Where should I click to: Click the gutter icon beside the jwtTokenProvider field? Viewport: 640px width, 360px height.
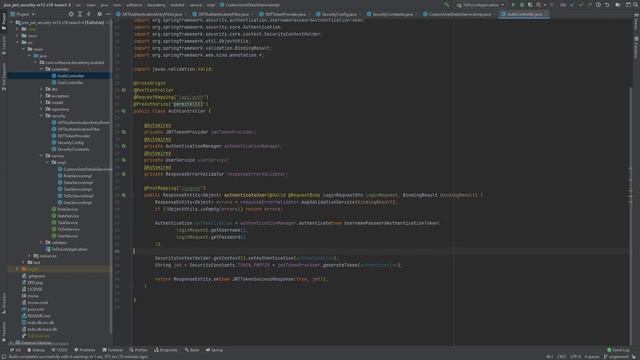tap(124, 132)
